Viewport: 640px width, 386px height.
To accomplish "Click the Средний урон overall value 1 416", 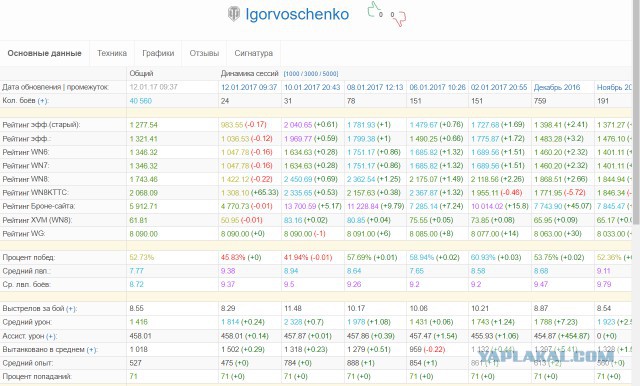I will pyautogui.click(x=138, y=322).
